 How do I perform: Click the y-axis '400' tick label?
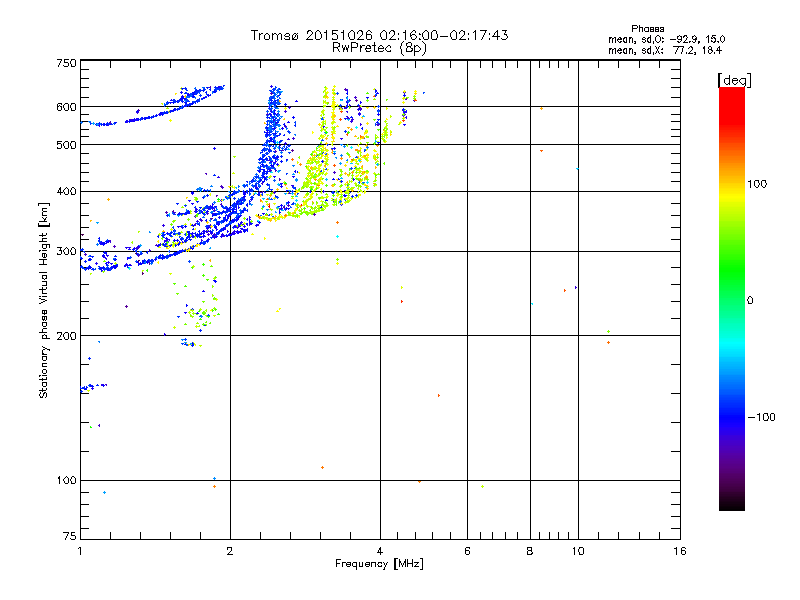[66, 192]
